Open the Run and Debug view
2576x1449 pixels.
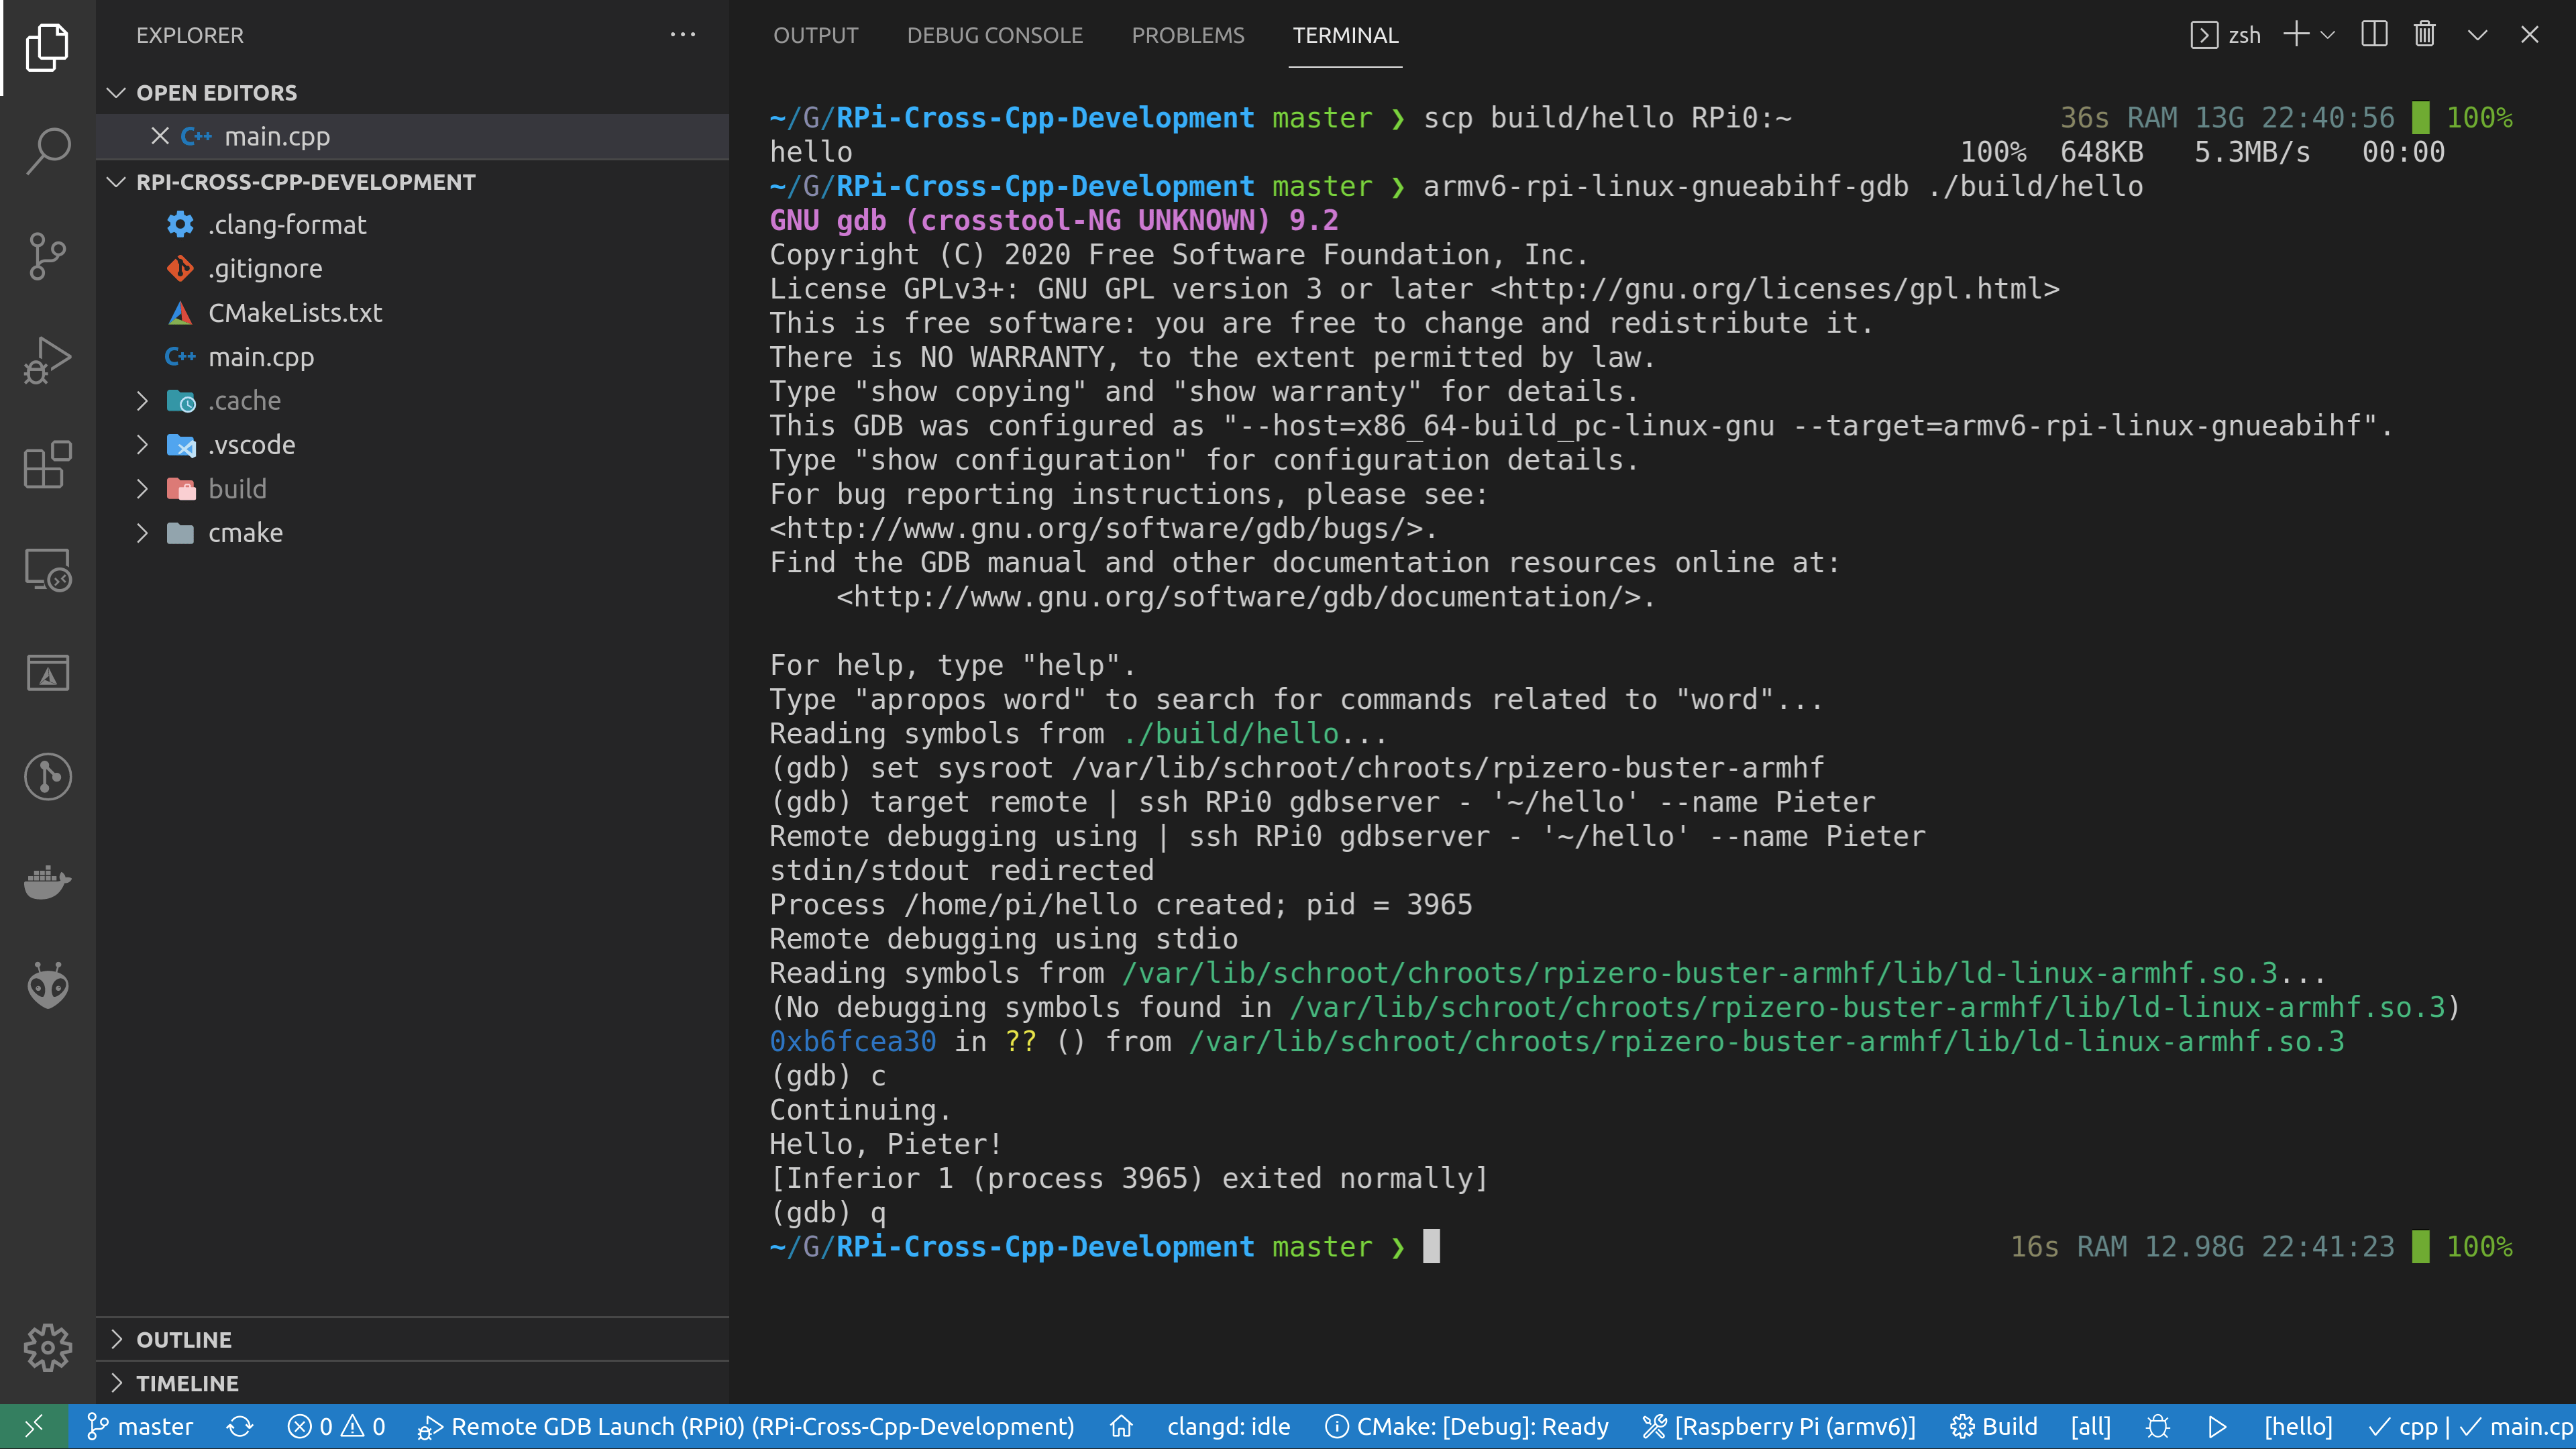tap(47, 360)
